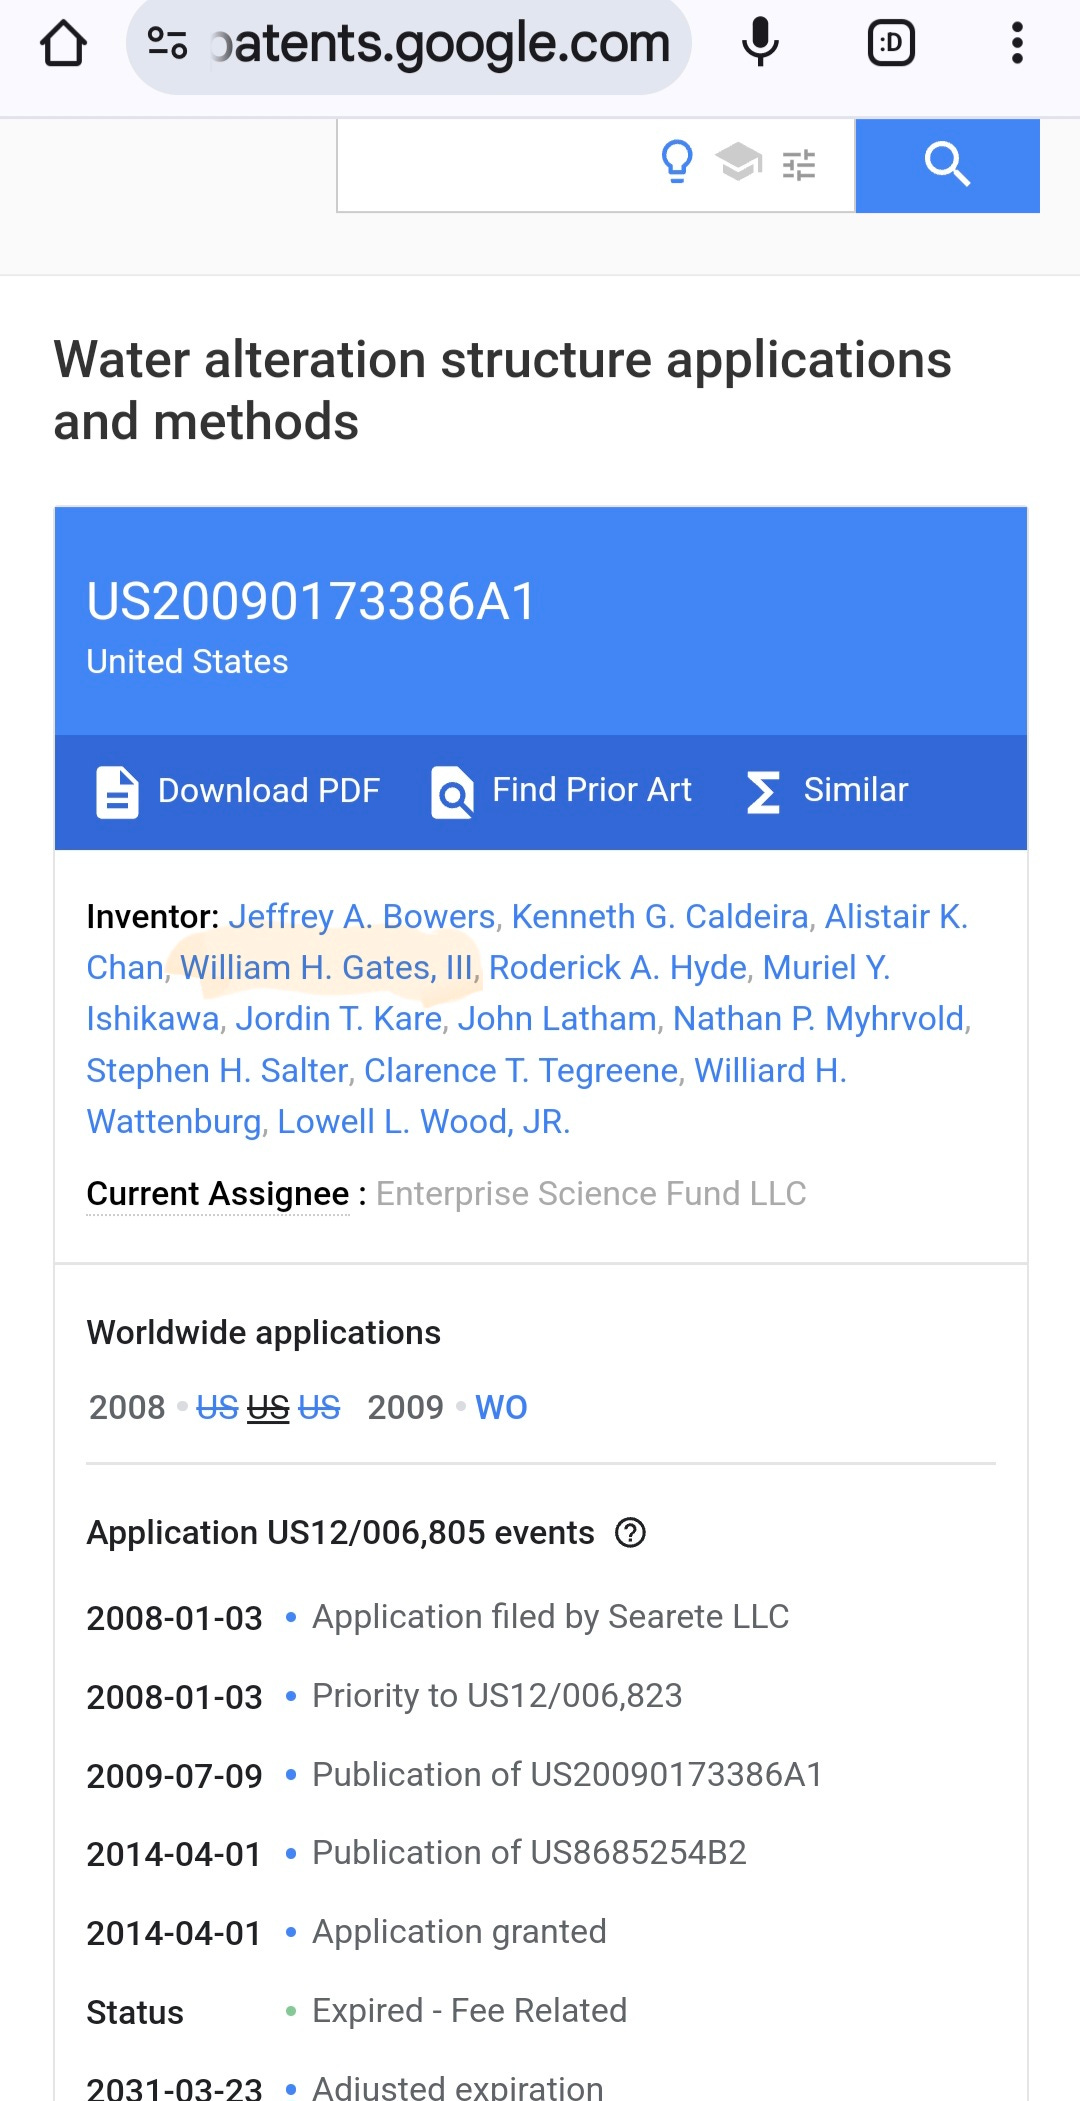Screen dimensions: 1080x2101
Task: Click Publication of US8685254B2 event
Action: [529, 1852]
